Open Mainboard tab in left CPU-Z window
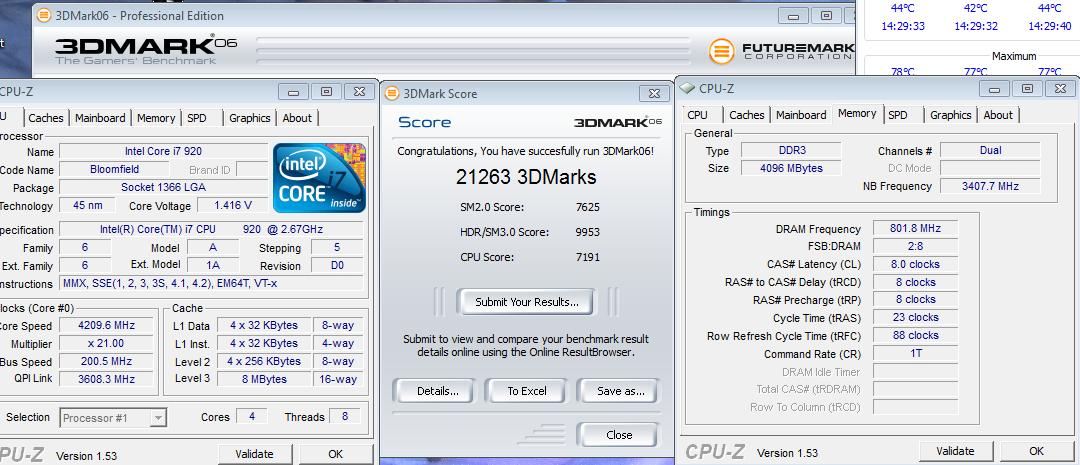 (x=100, y=118)
